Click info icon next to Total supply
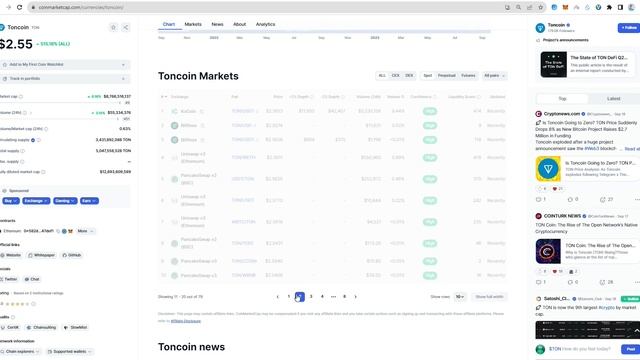The width and height of the screenshot is (640, 360). pyautogui.click(x=22, y=151)
